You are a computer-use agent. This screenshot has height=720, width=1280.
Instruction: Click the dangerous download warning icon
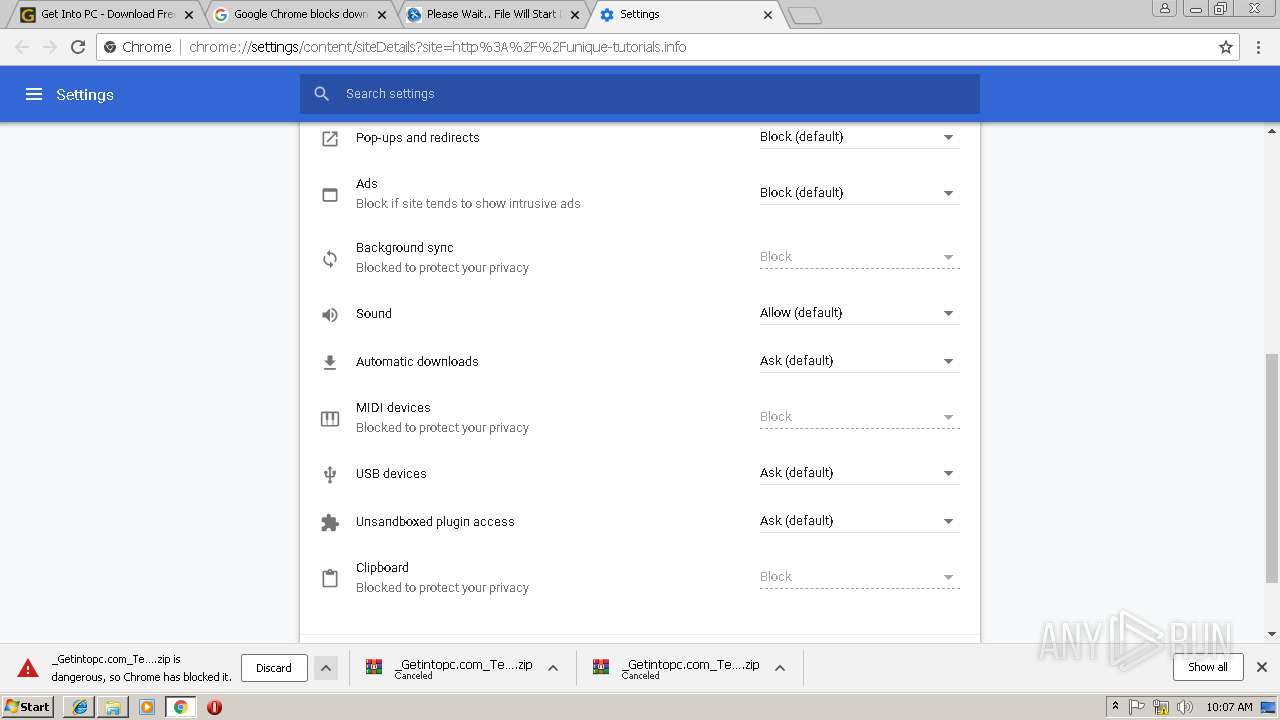point(28,668)
